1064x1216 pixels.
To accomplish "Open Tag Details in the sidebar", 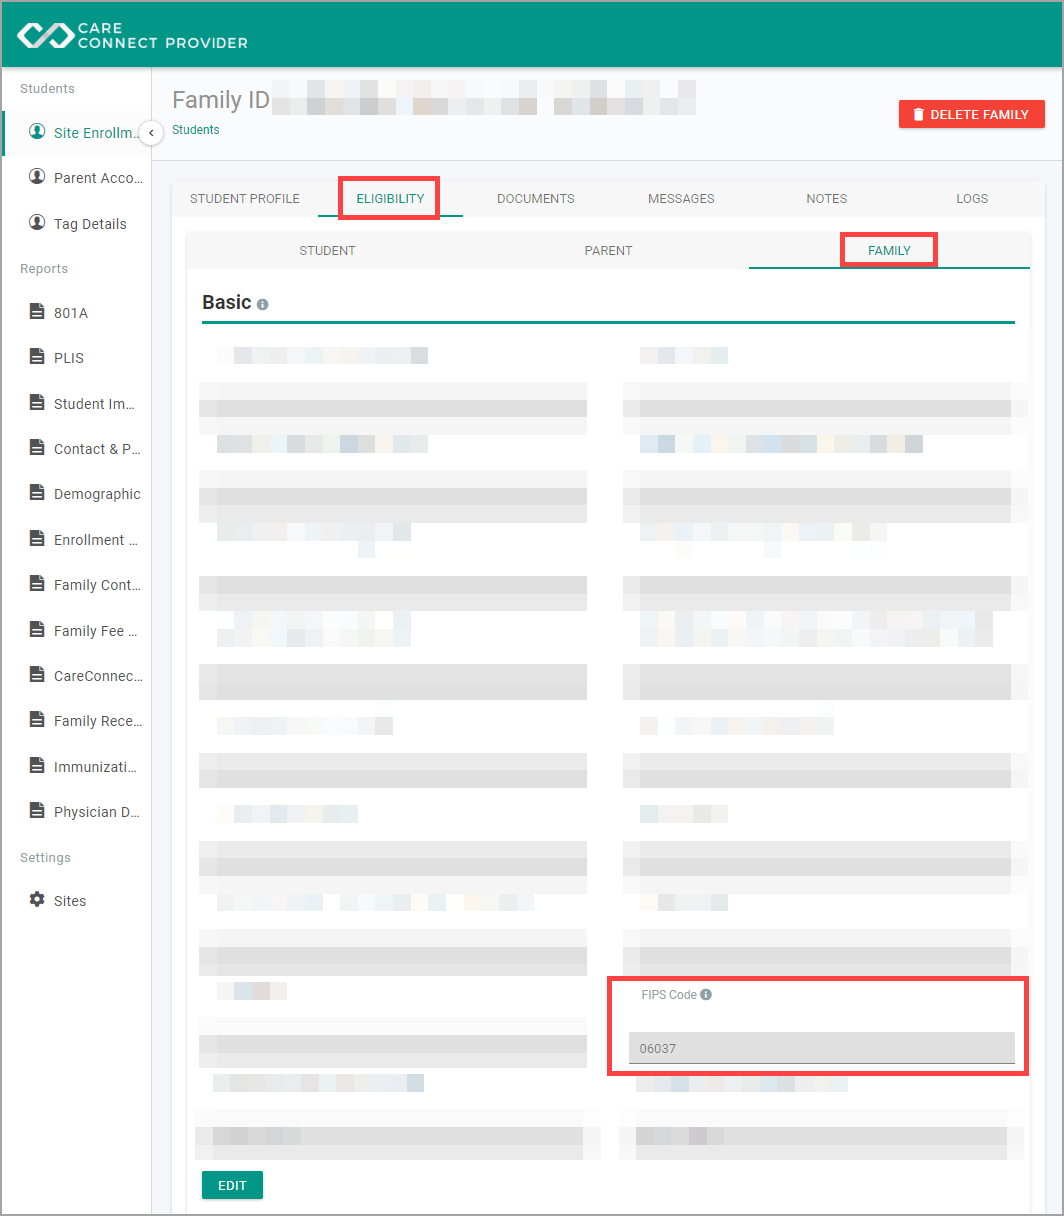I will click(76, 223).
